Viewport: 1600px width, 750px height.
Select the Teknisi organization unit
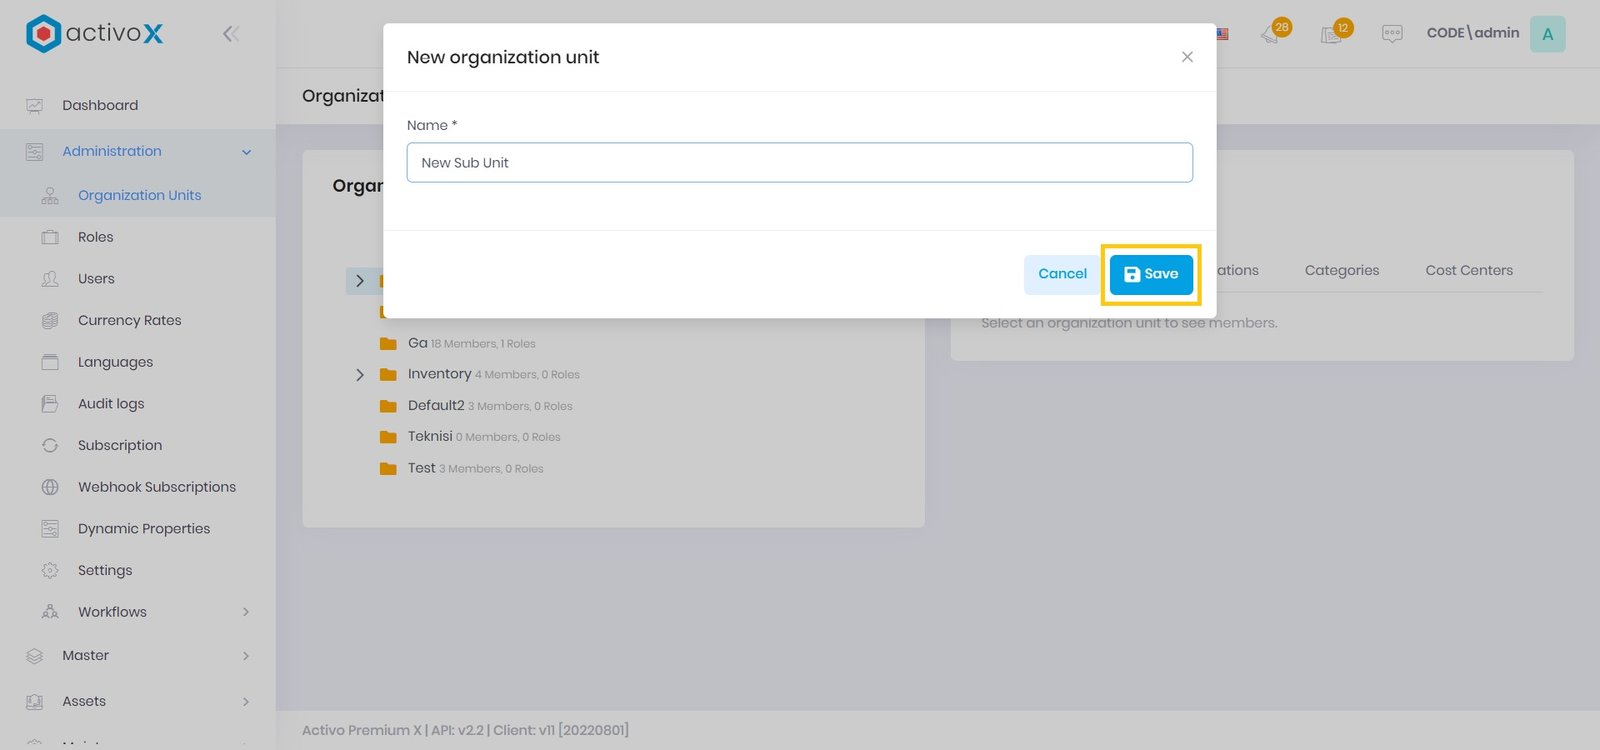pyautogui.click(x=430, y=436)
